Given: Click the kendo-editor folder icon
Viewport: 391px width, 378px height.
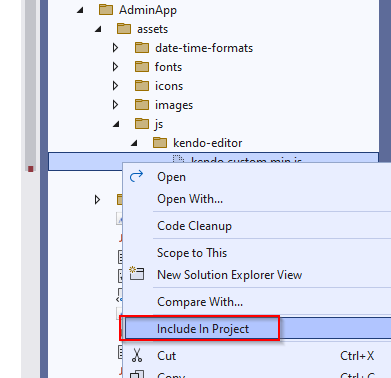Looking at the screenshot, I should 160,143.
